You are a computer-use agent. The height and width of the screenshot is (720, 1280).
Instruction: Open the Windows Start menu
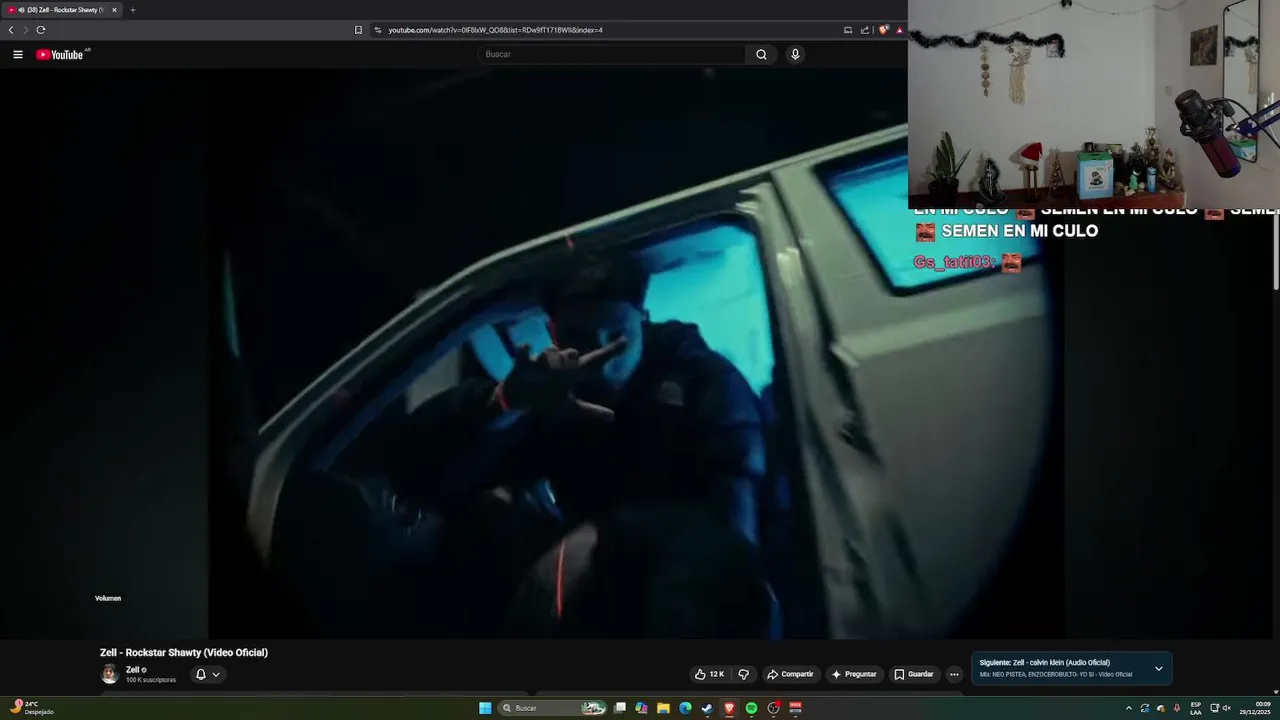click(x=485, y=708)
